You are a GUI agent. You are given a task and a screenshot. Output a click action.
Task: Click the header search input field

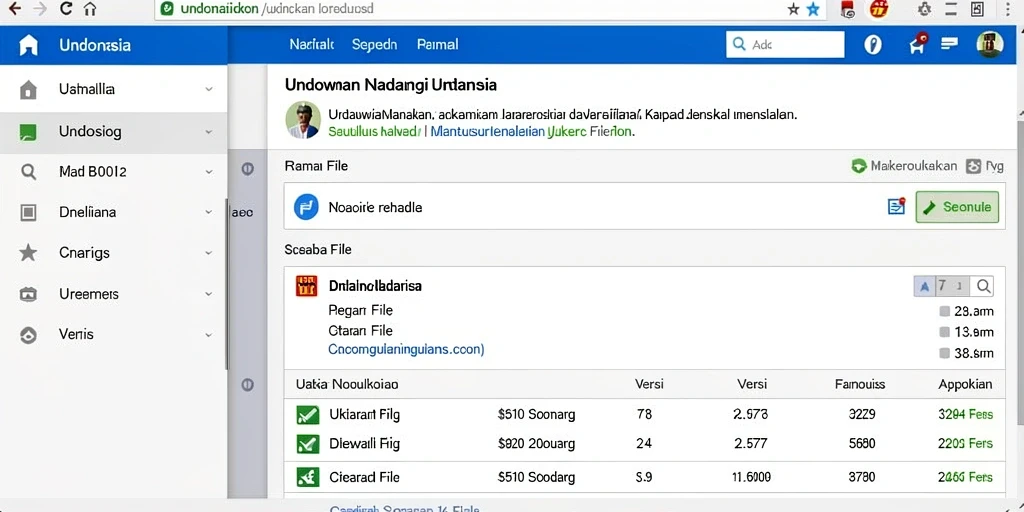[785, 44]
